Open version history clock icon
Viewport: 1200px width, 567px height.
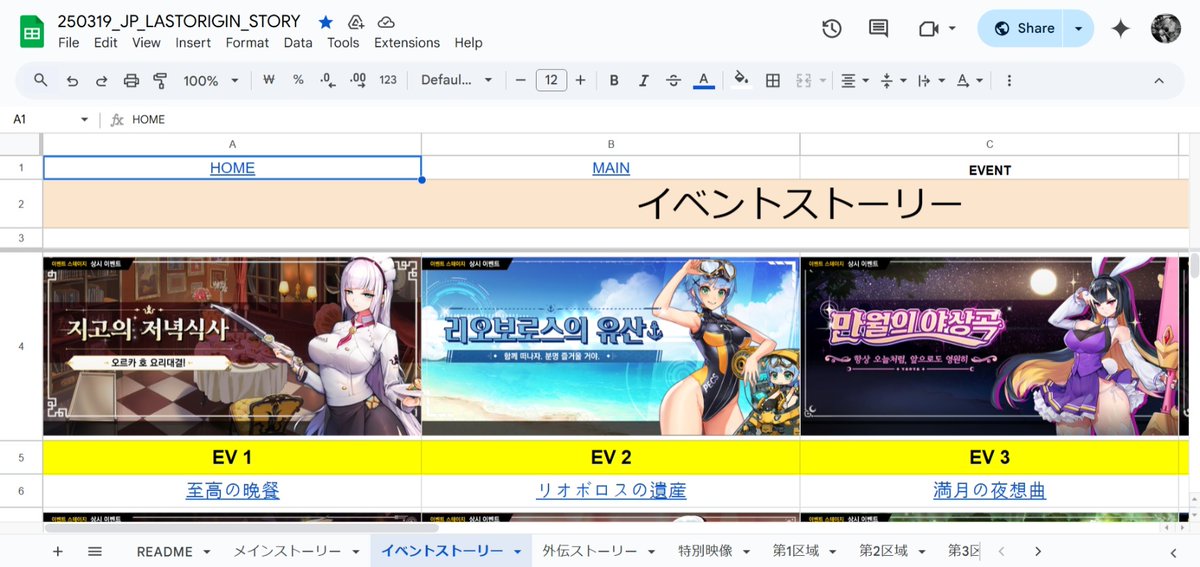(832, 28)
